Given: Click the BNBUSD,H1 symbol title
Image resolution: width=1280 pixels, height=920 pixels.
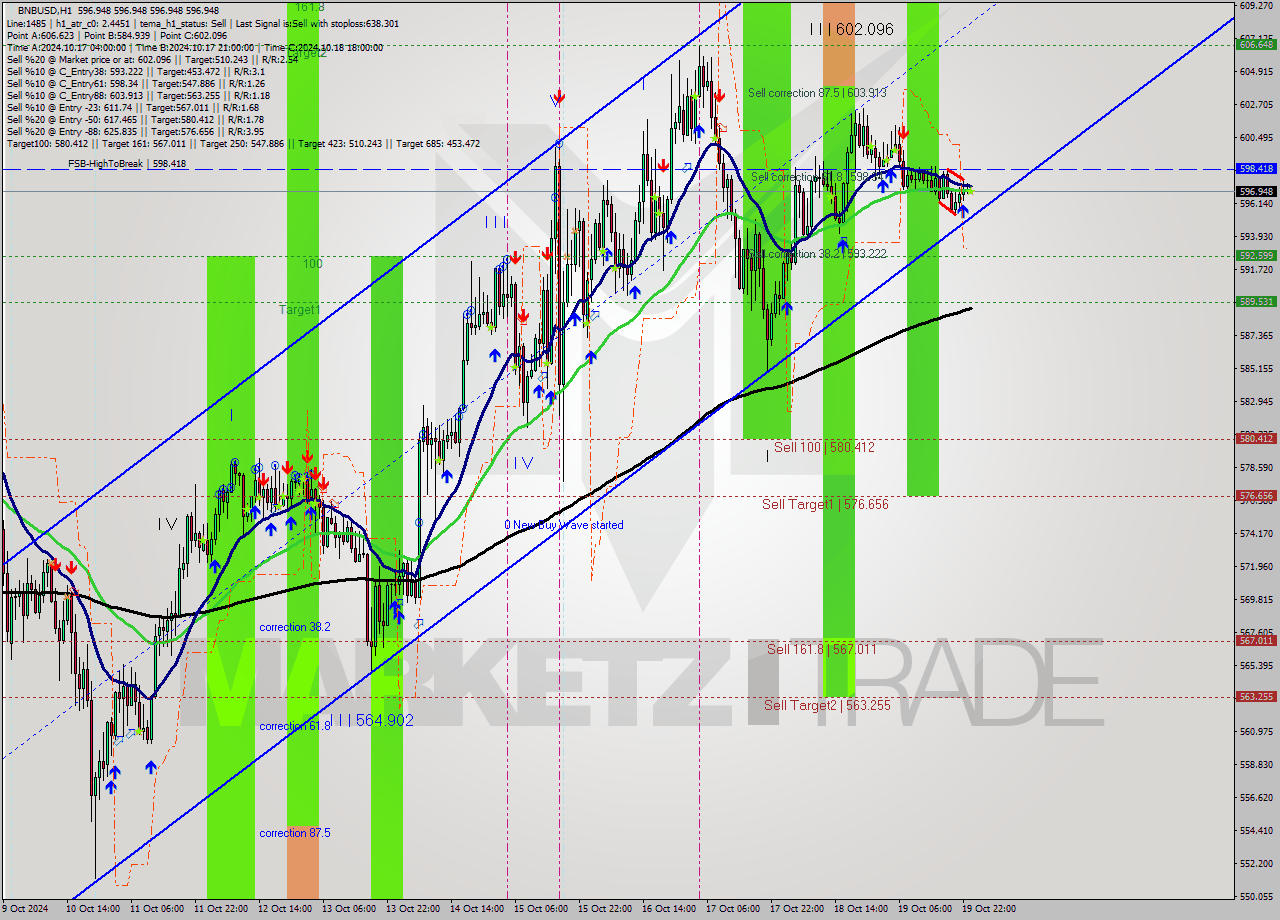Looking at the screenshot, I should point(44,10).
